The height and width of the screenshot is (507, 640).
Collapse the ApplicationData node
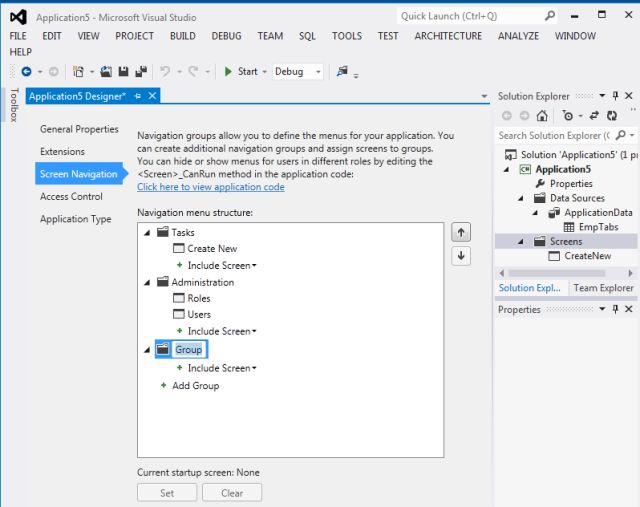coord(535,213)
